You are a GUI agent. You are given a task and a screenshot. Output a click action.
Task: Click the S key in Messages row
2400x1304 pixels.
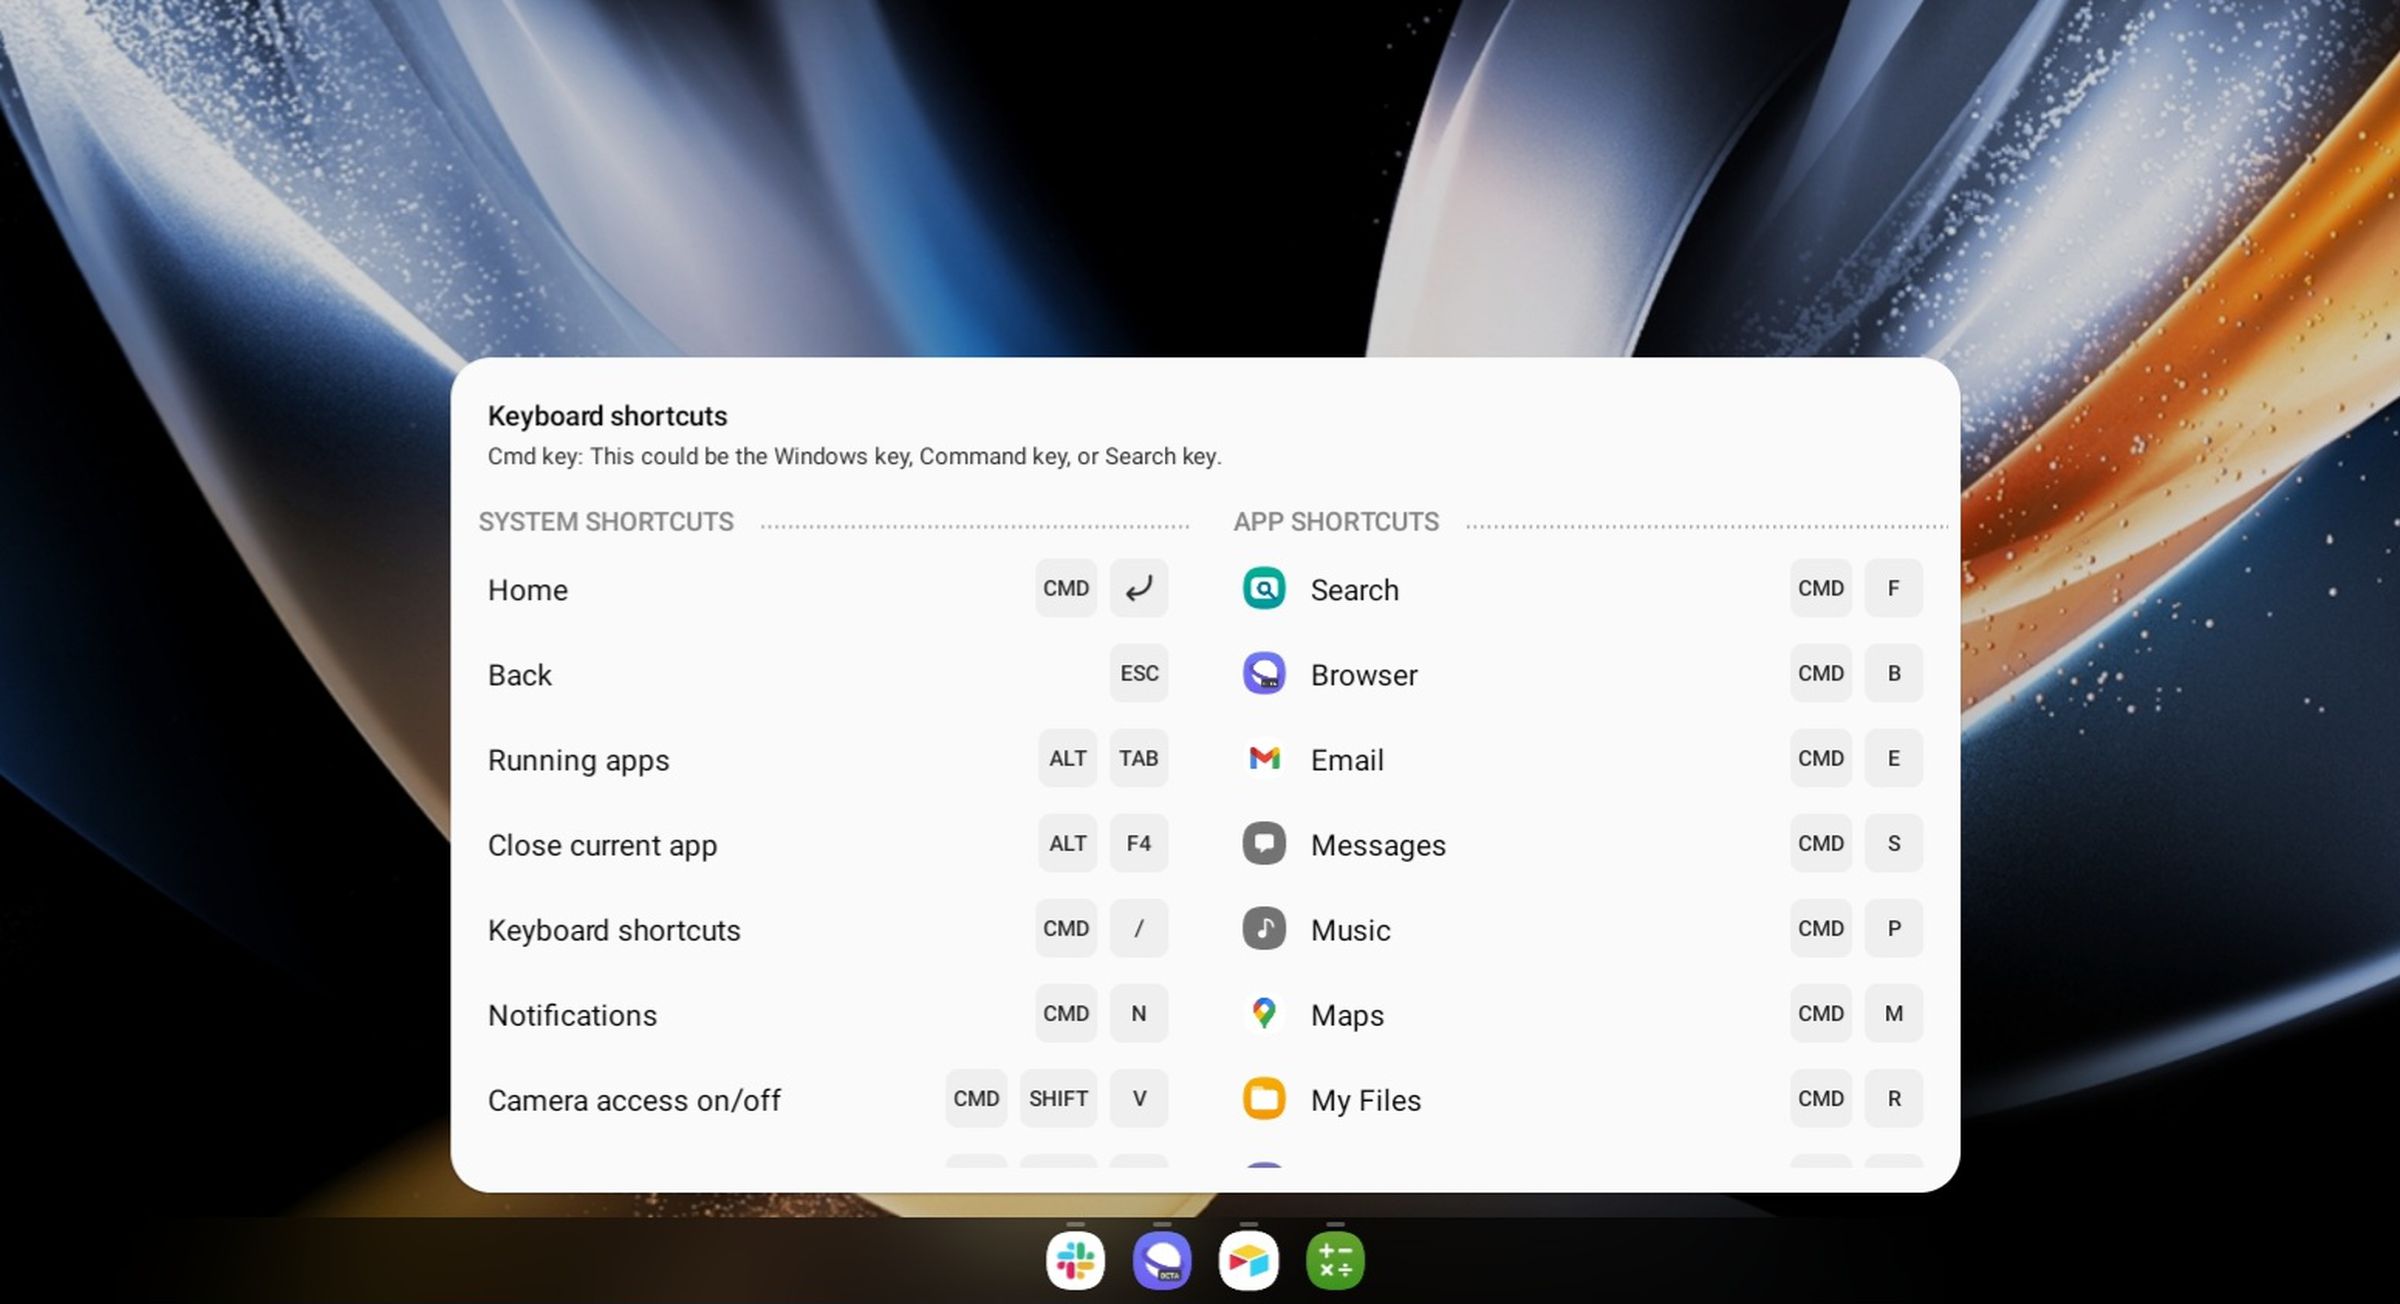(x=1894, y=843)
